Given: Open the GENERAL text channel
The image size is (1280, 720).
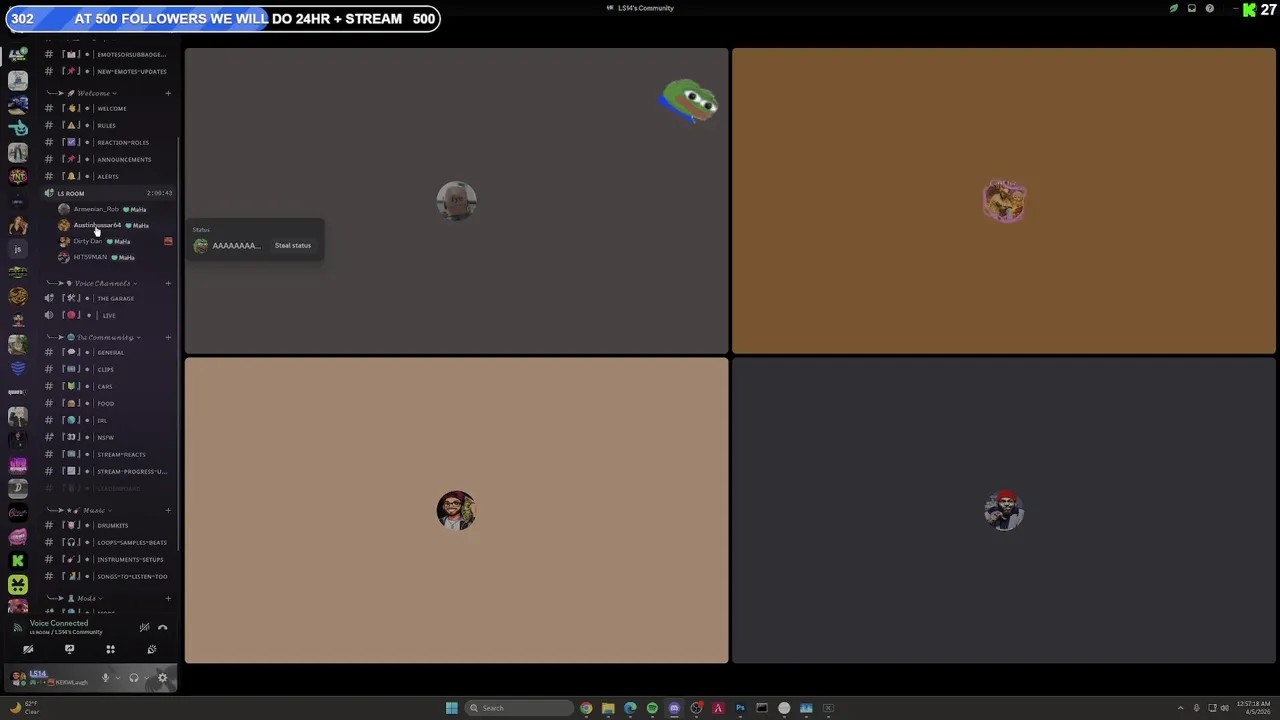Looking at the screenshot, I should tap(108, 352).
